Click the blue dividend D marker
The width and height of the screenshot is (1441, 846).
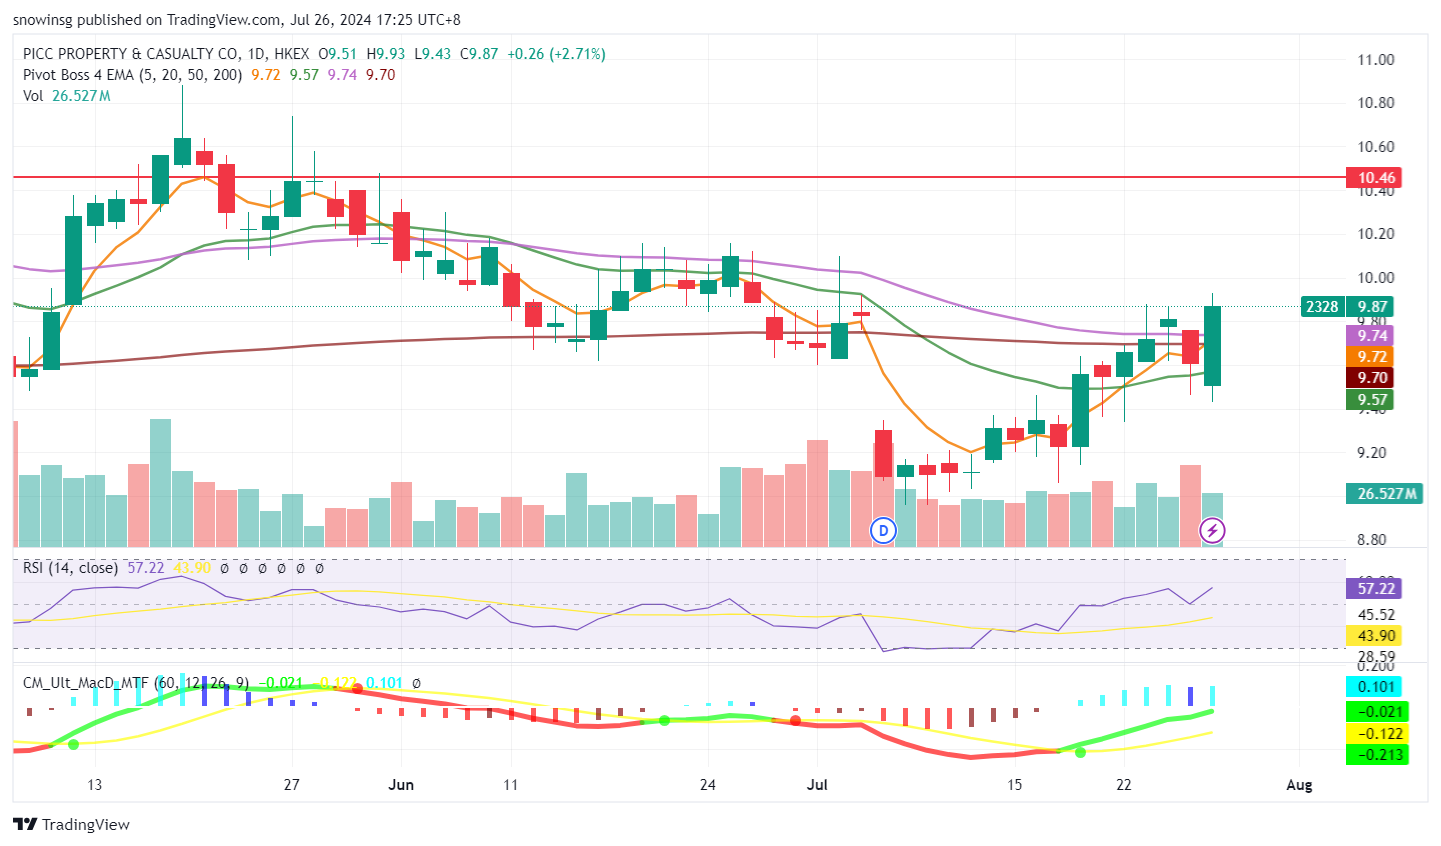point(883,530)
